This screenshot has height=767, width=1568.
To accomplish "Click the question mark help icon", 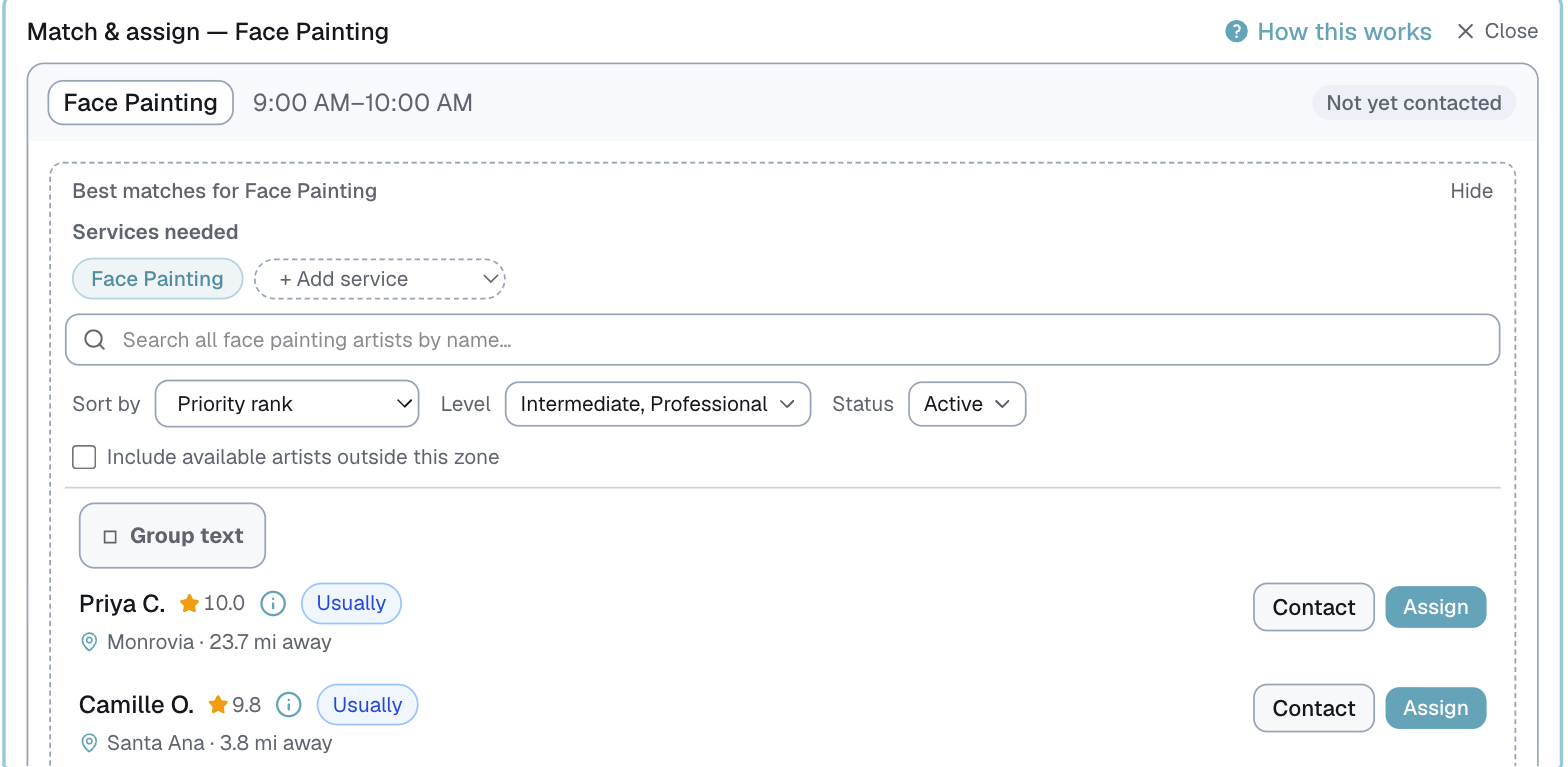I will [x=1236, y=32].
